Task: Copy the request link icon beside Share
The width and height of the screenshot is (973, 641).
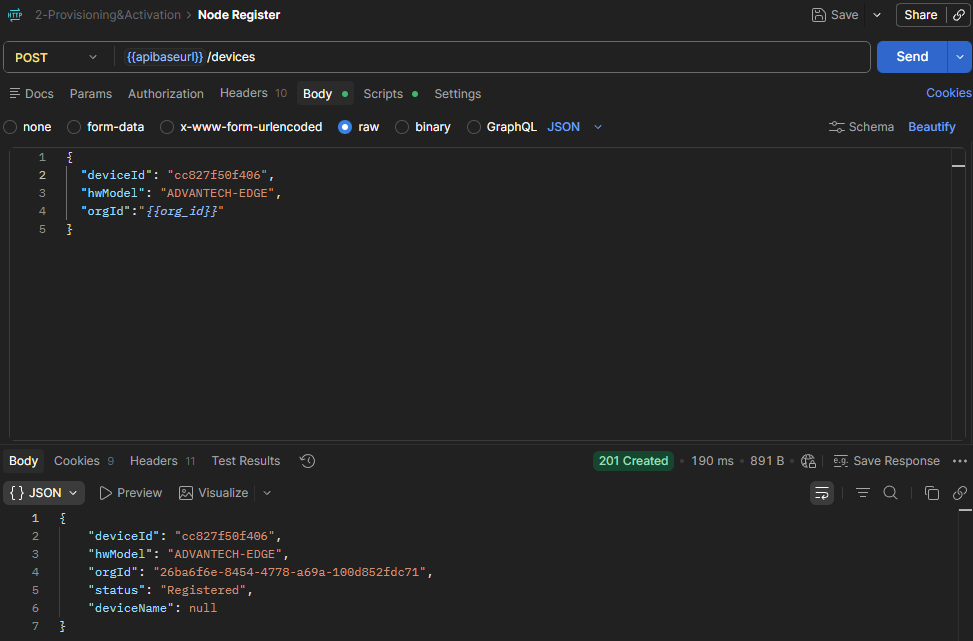Action: pos(959,15)
